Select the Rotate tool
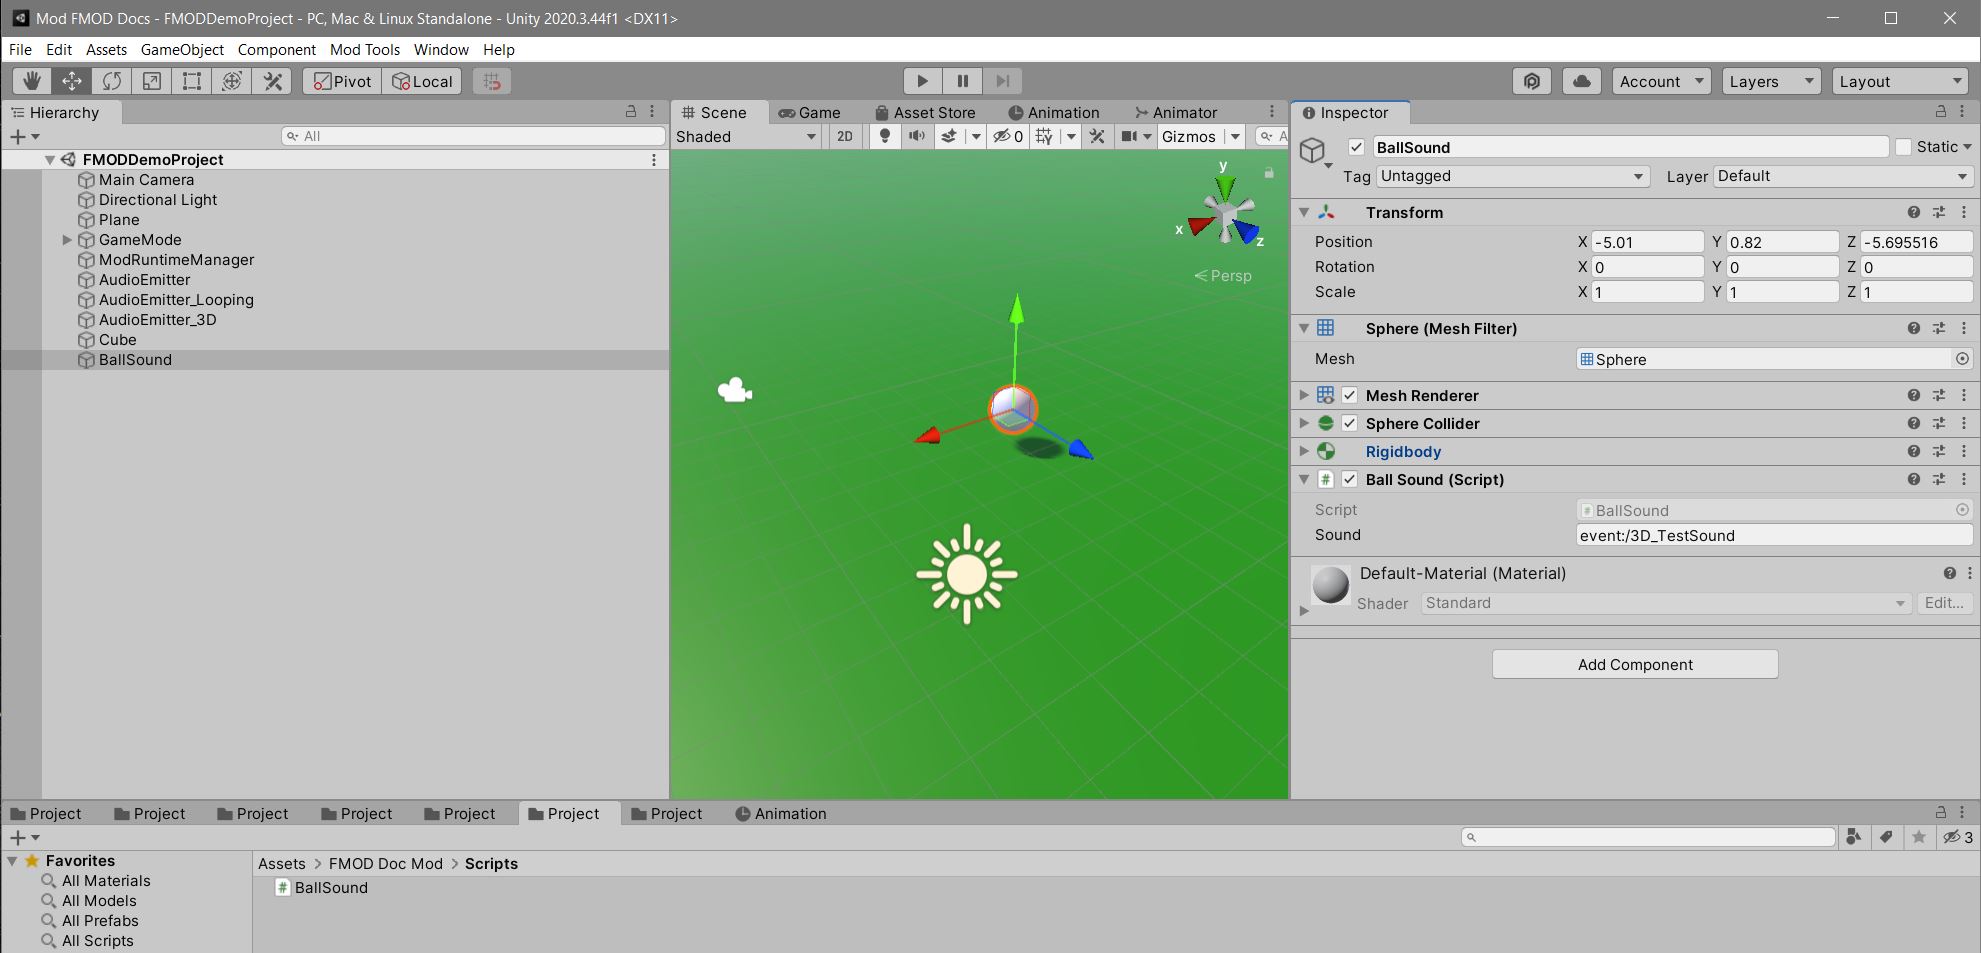The height and width of the screenshot is (953, 1981). (111, 81)
